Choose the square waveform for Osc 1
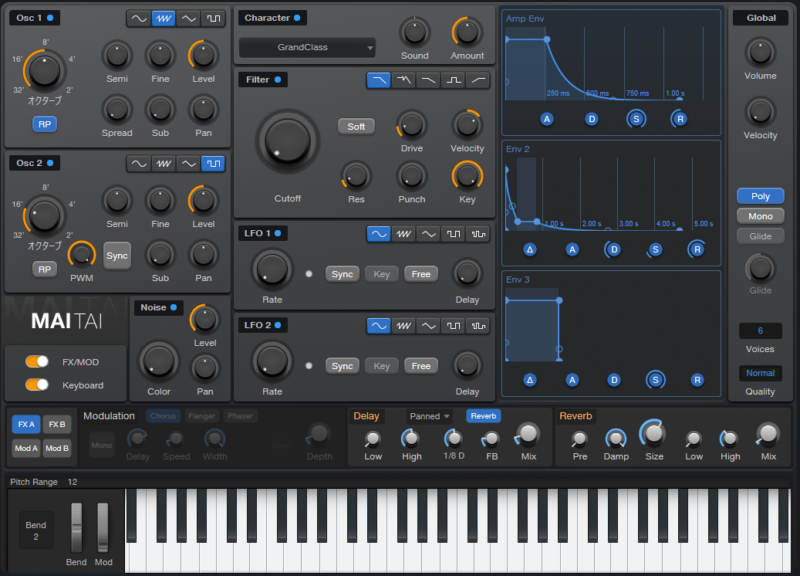The height and width of the screenshot is (576, 800). [x=214, y=18]
